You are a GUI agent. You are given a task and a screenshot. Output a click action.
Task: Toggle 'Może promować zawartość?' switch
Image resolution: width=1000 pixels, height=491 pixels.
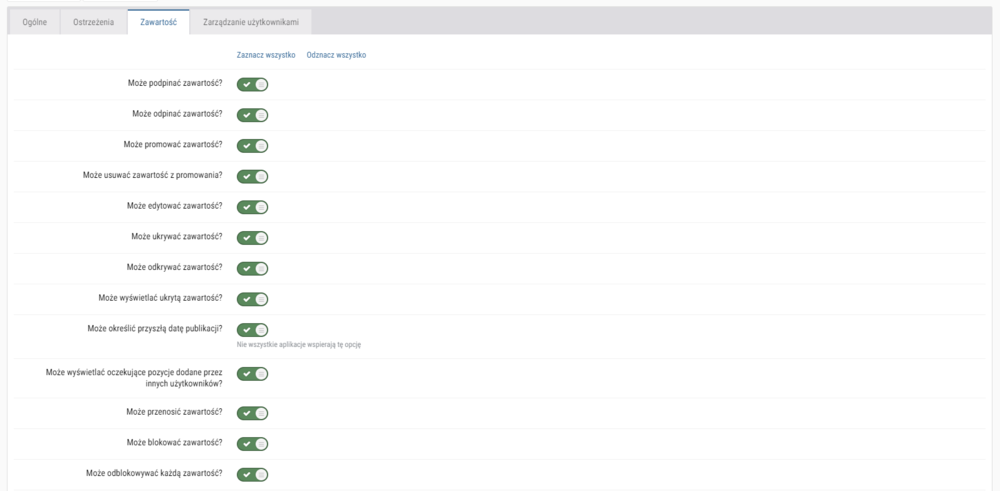pyautogui.click(x=252, y=146)
